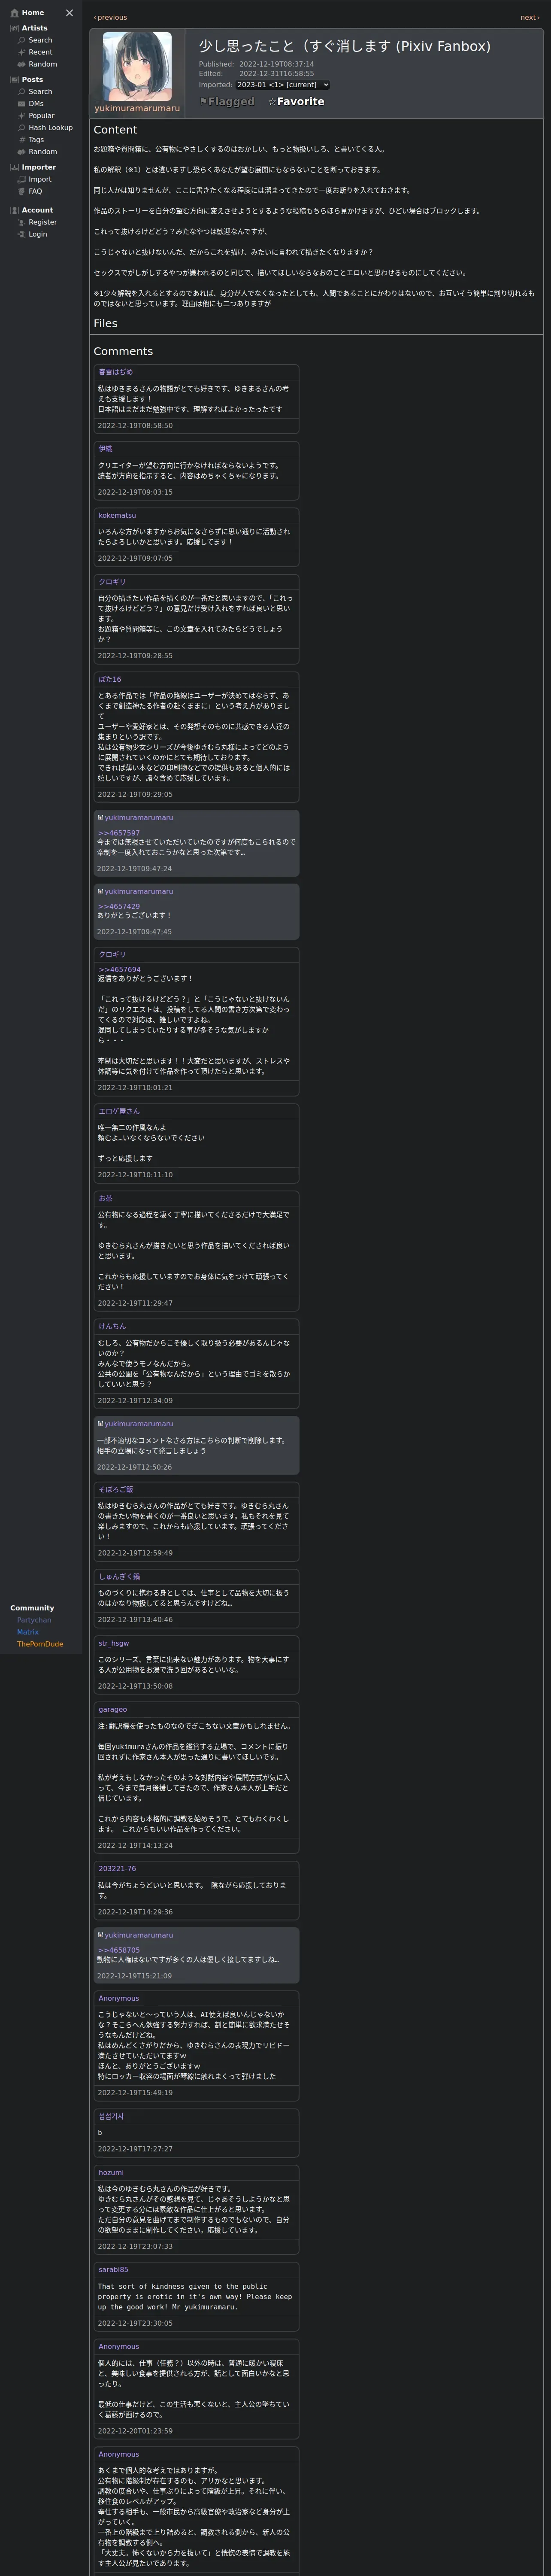The image size is (551, 2576).
Task: Click timestamp 2022-12-19T23:30:05
Action: coord(135,2323)
